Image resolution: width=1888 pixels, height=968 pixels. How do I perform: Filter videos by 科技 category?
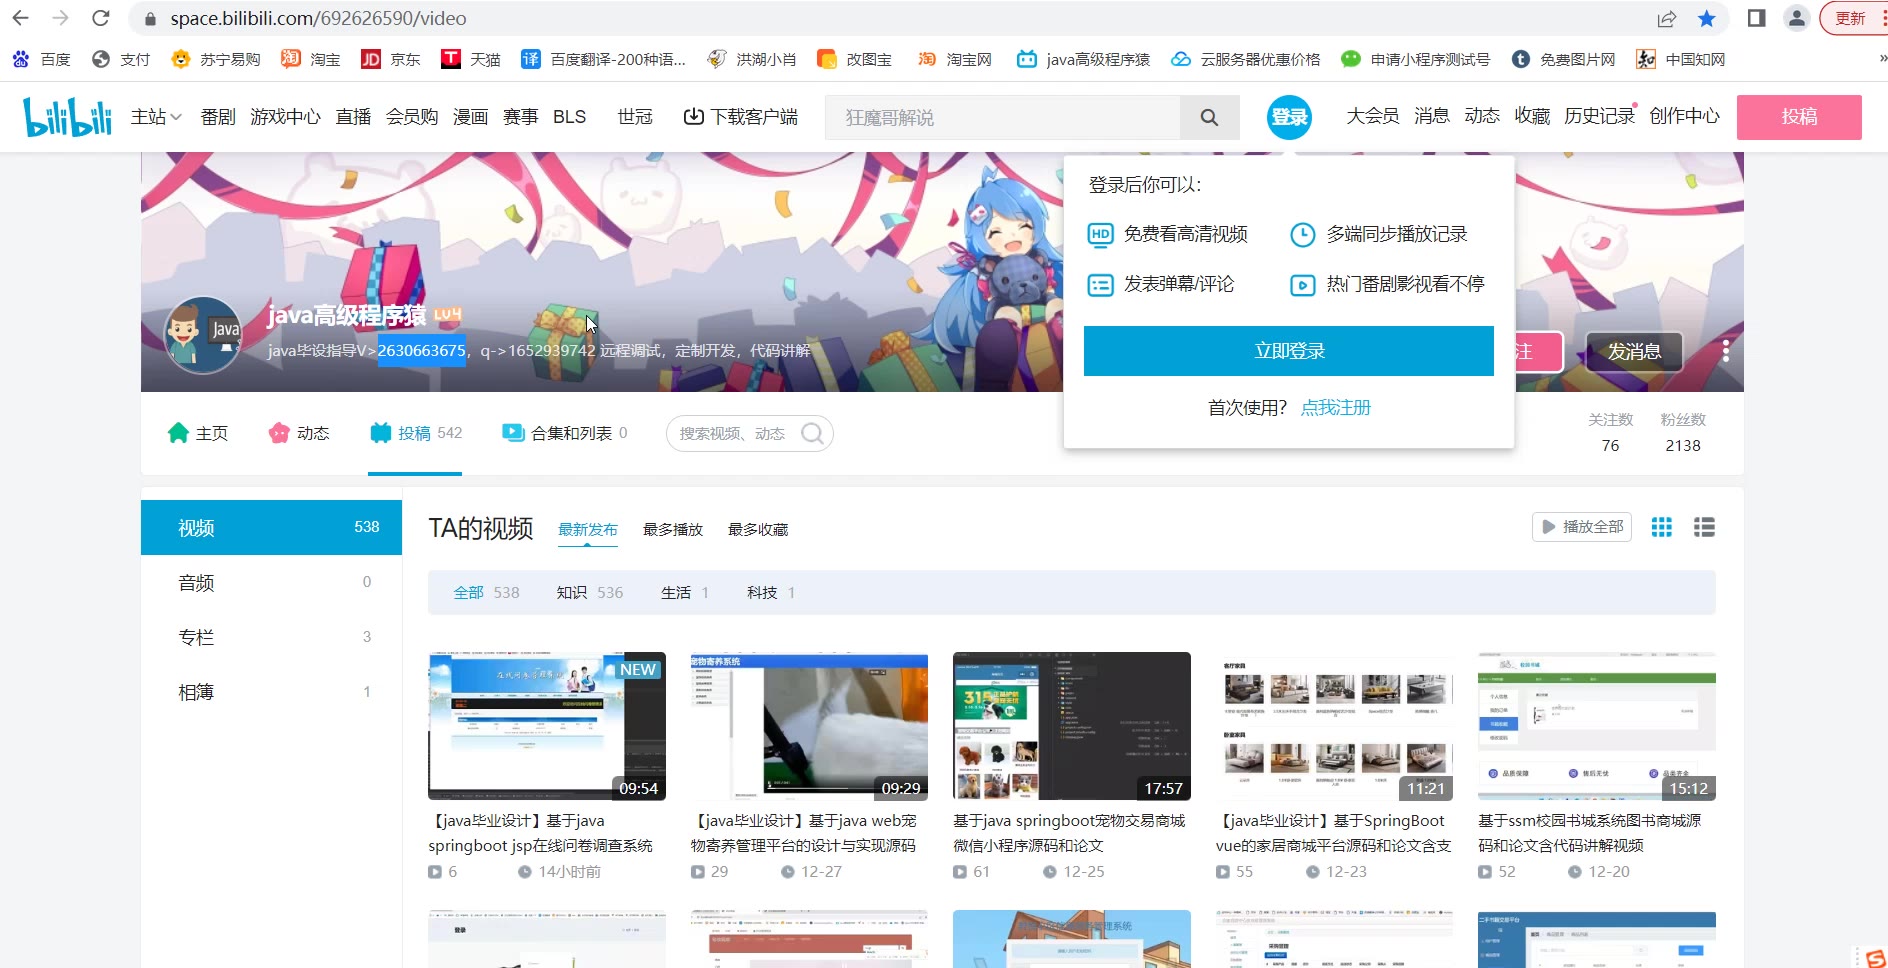tap(771, 593)
